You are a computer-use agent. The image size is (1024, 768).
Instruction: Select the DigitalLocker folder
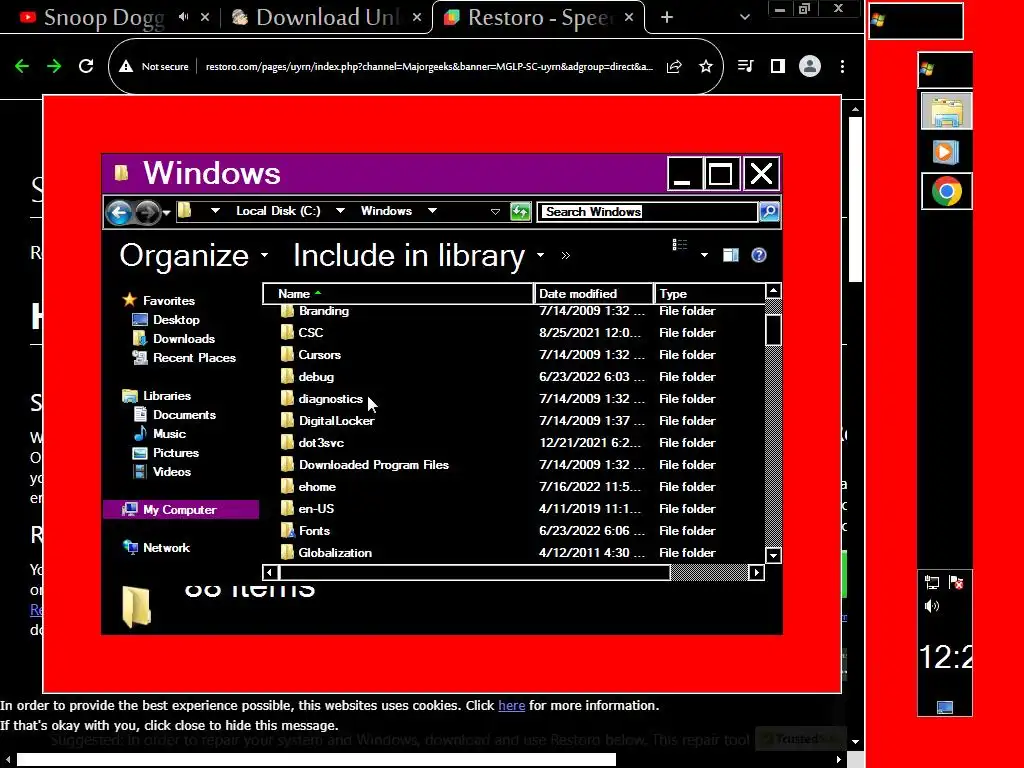pyautogui.click(x=327, y=421)
